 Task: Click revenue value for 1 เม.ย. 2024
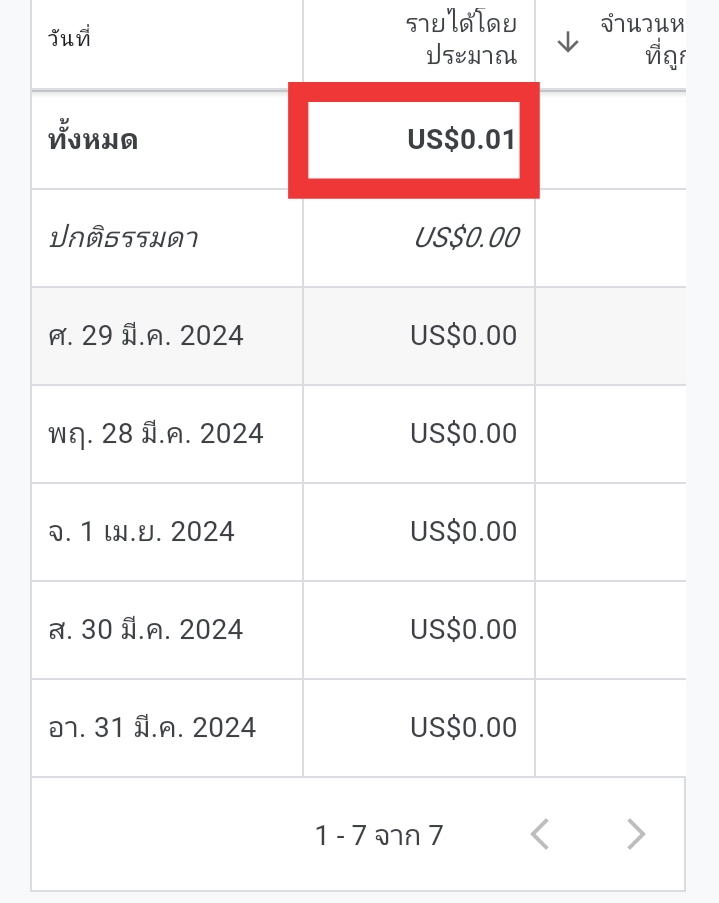click(x=463, y=532)
